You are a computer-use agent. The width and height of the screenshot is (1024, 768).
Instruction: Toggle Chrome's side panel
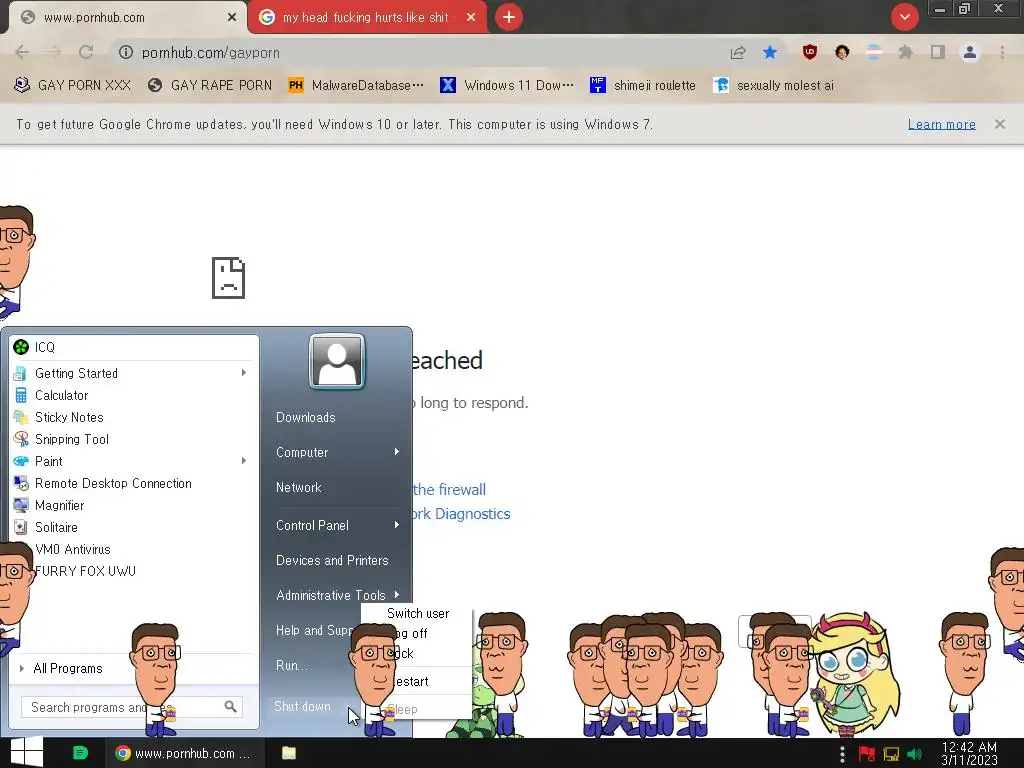point(938,52)
